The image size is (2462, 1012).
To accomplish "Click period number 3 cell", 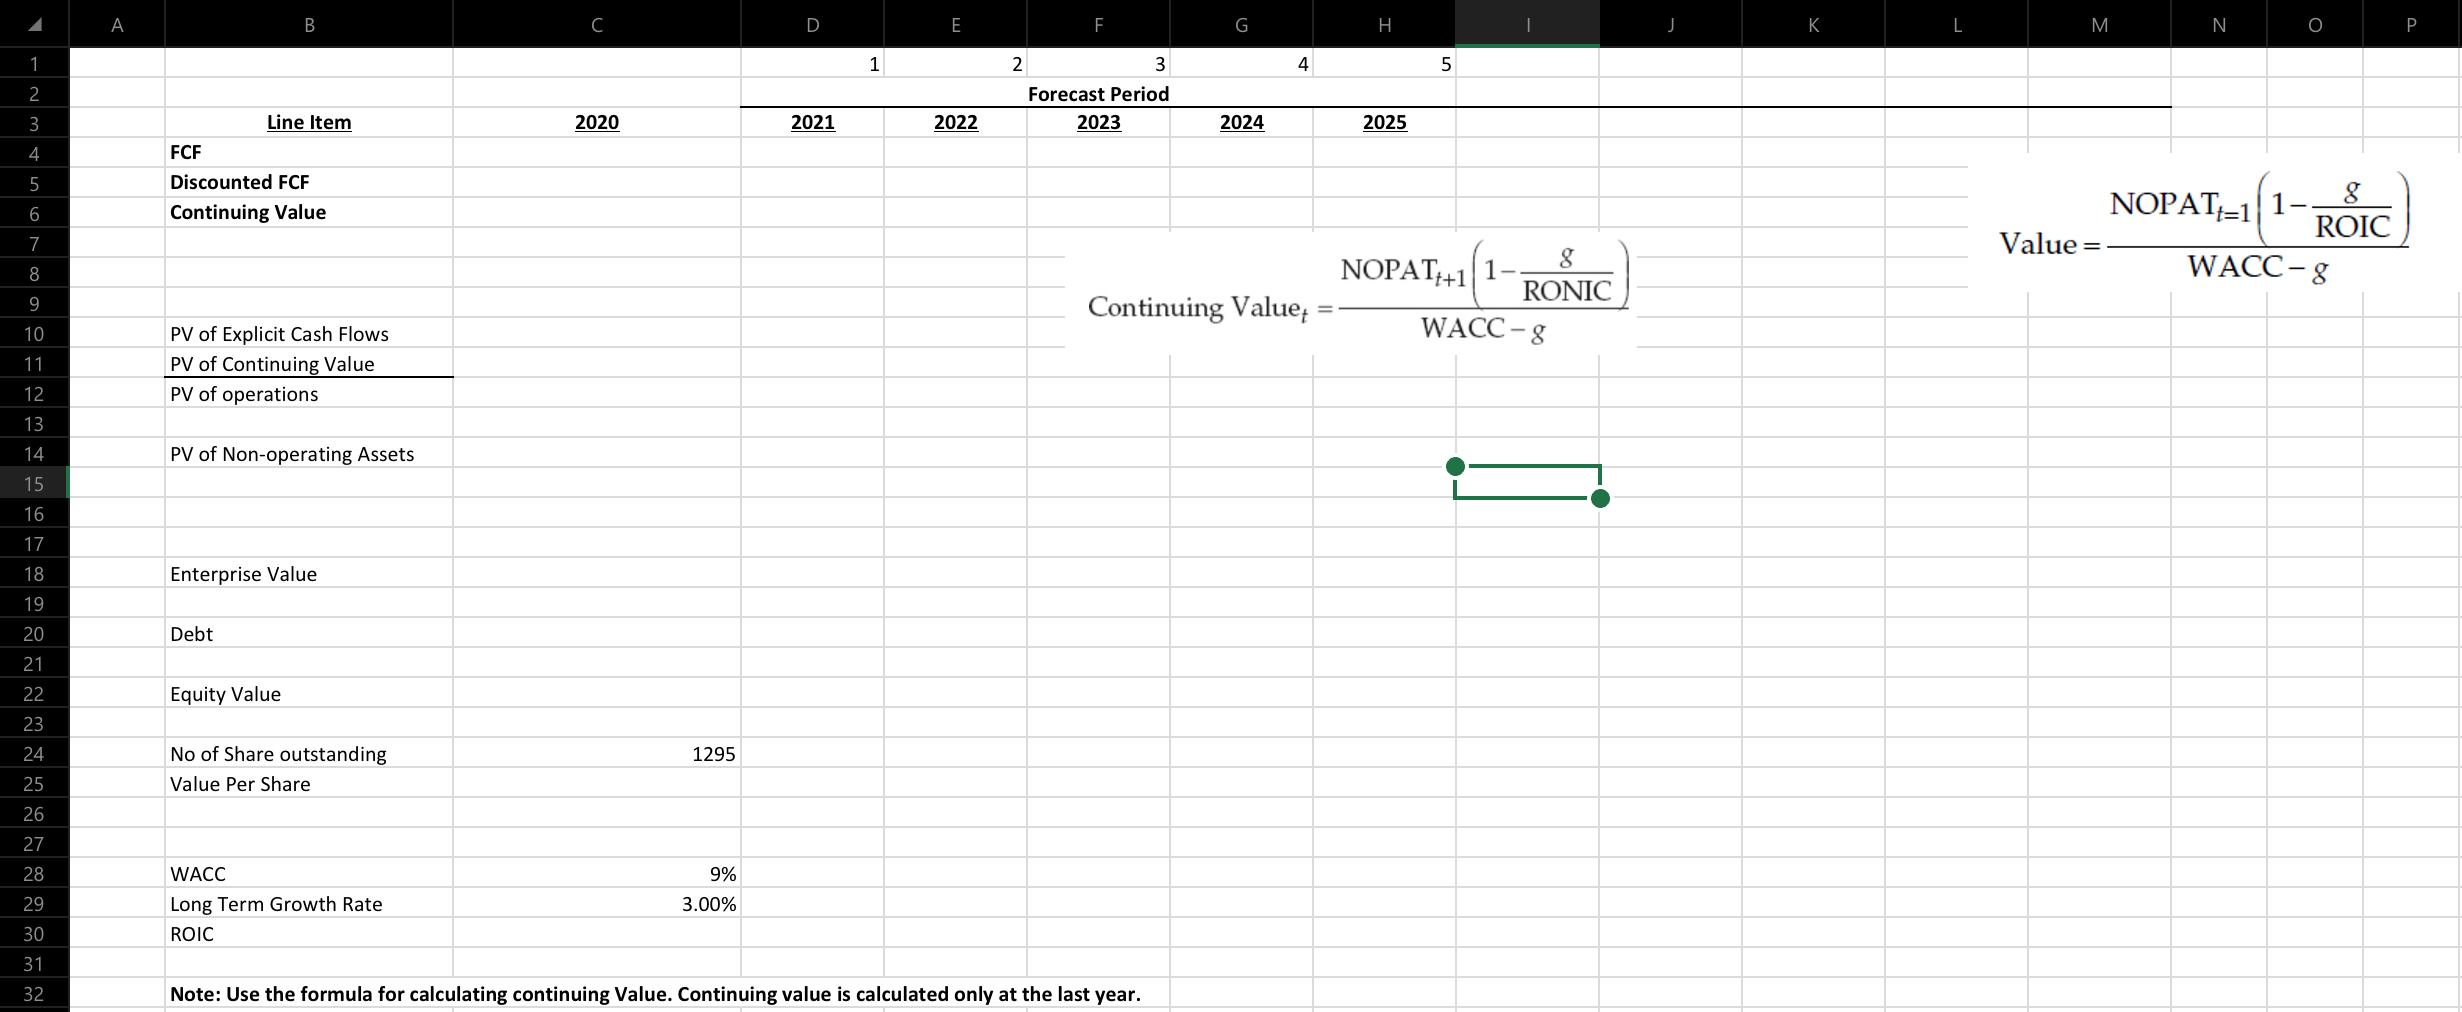I will (x=1098, y=63).
